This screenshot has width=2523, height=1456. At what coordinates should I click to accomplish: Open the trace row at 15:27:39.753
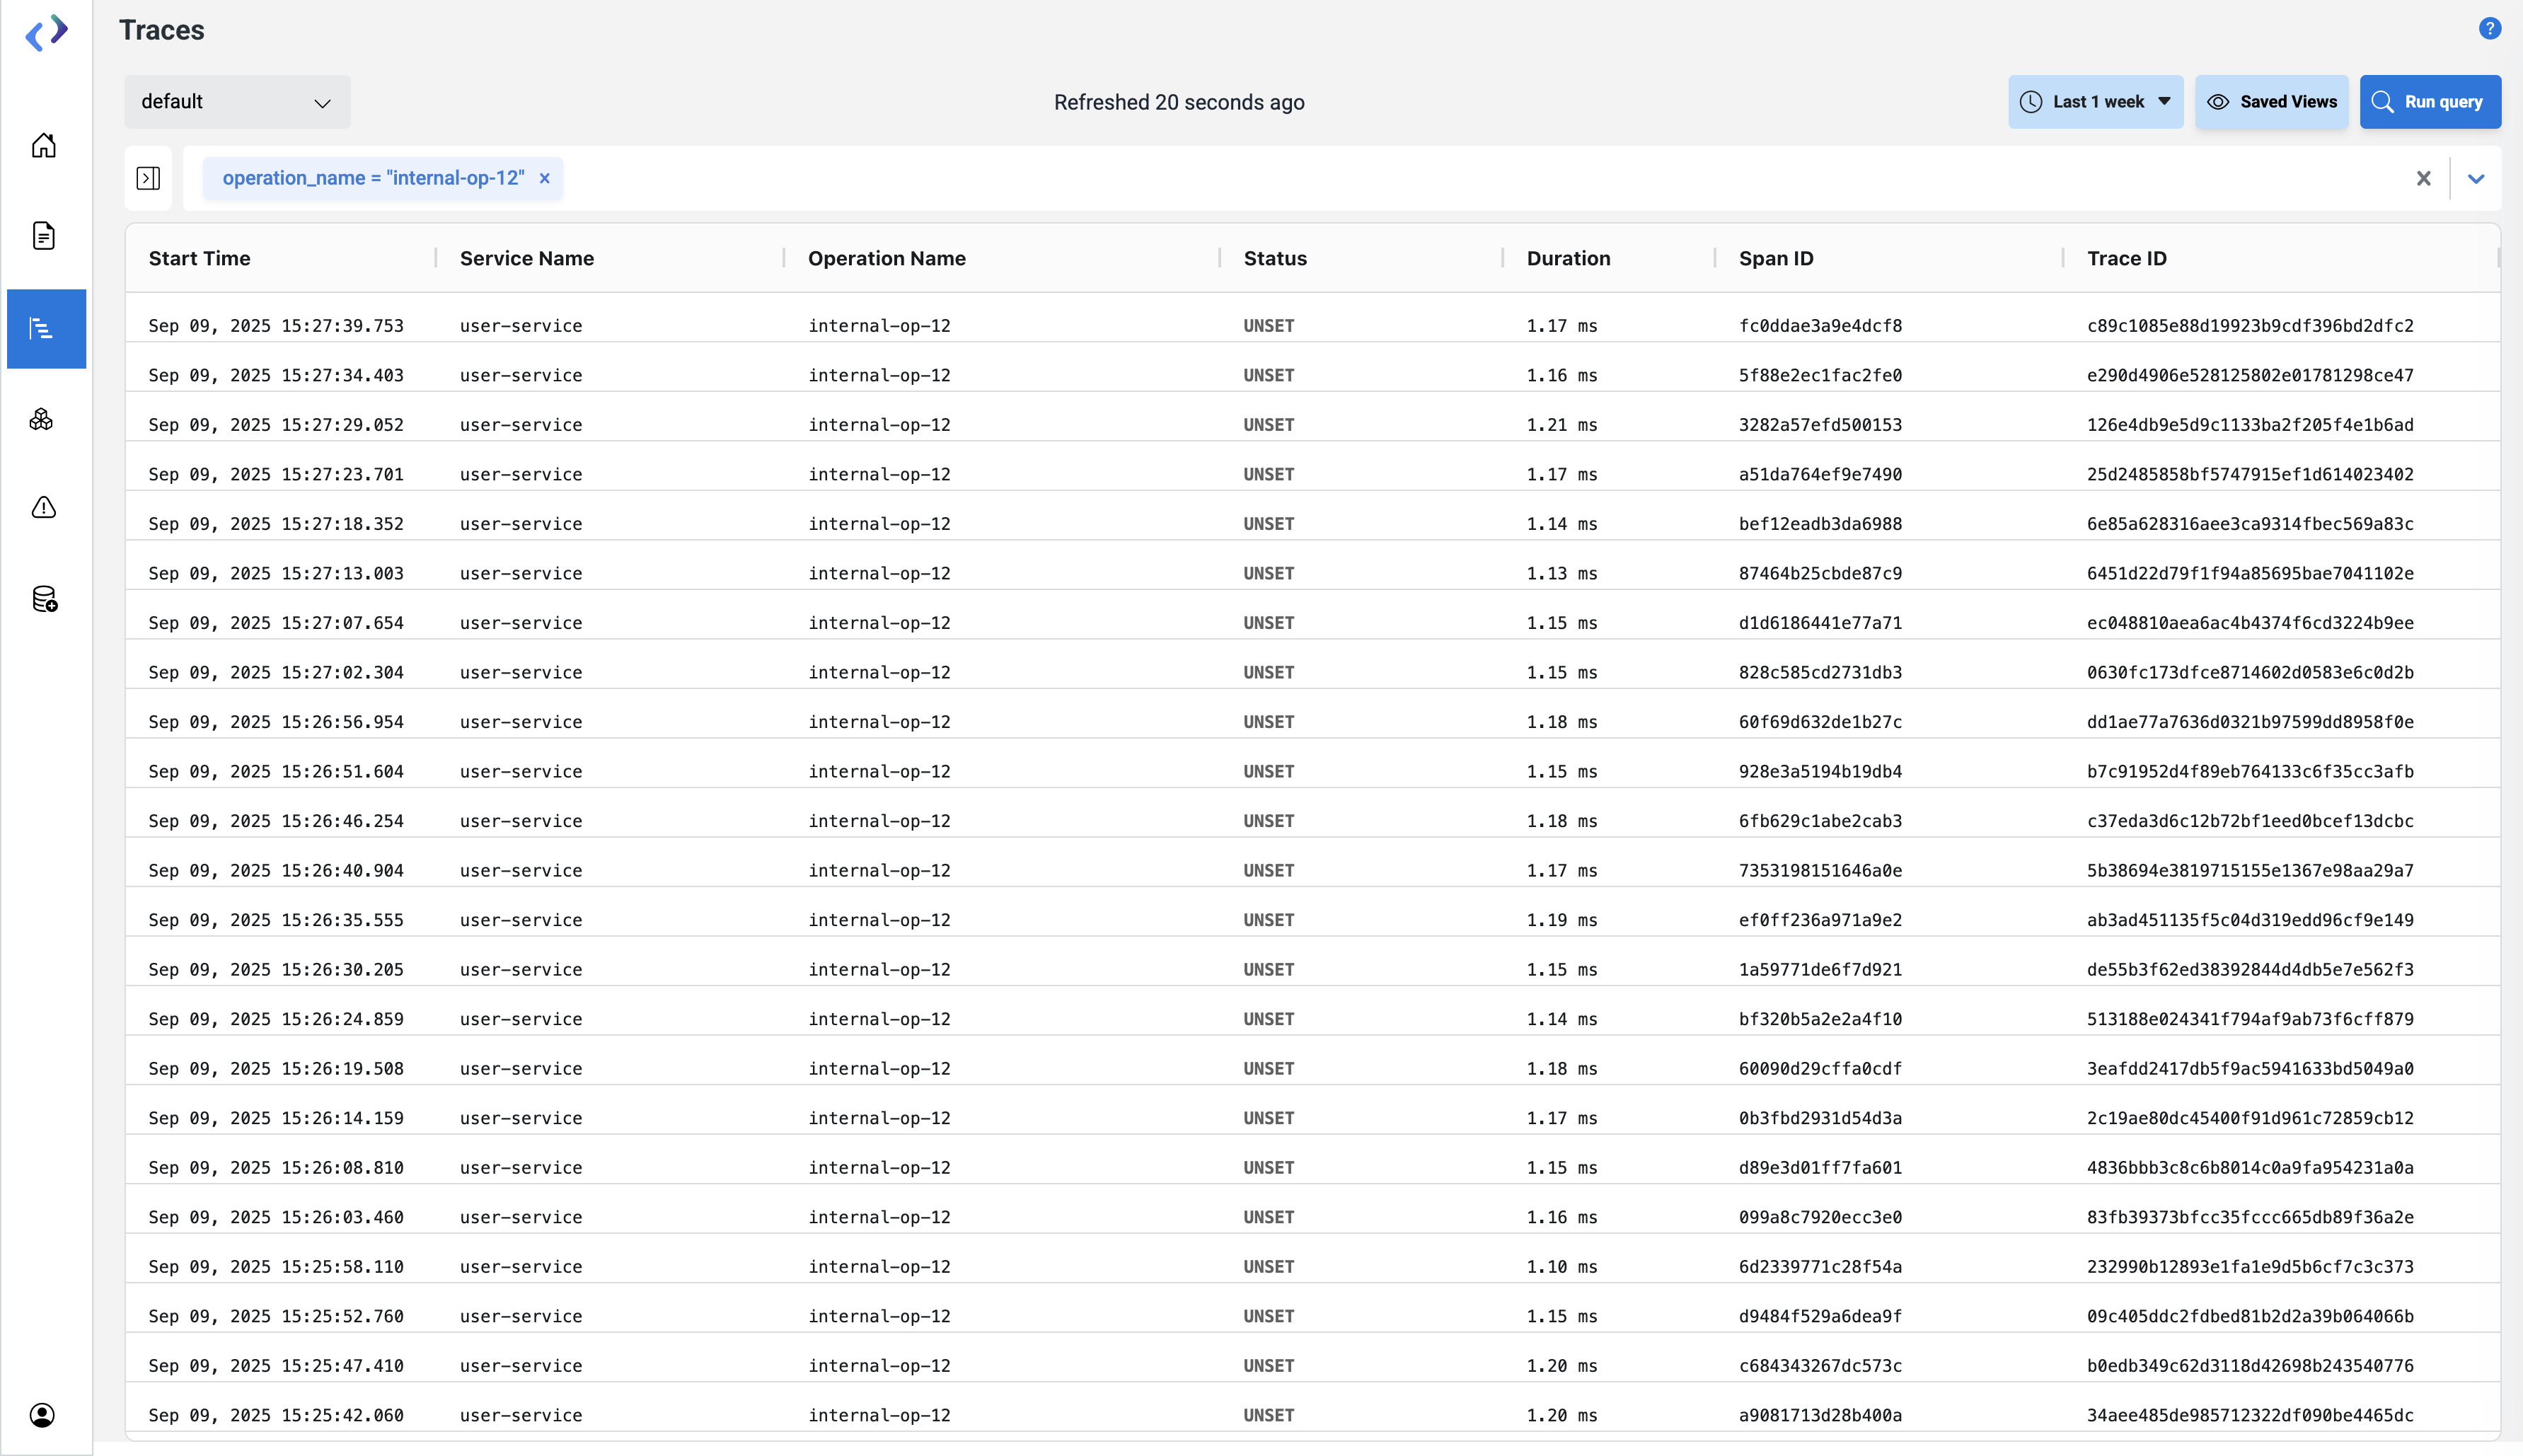[276, 325]
